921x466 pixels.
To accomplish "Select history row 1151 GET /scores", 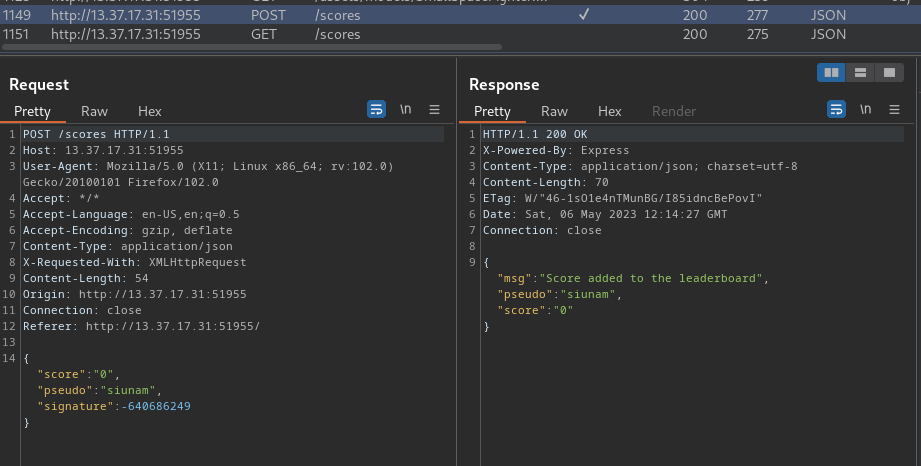I will pos(460,34).
